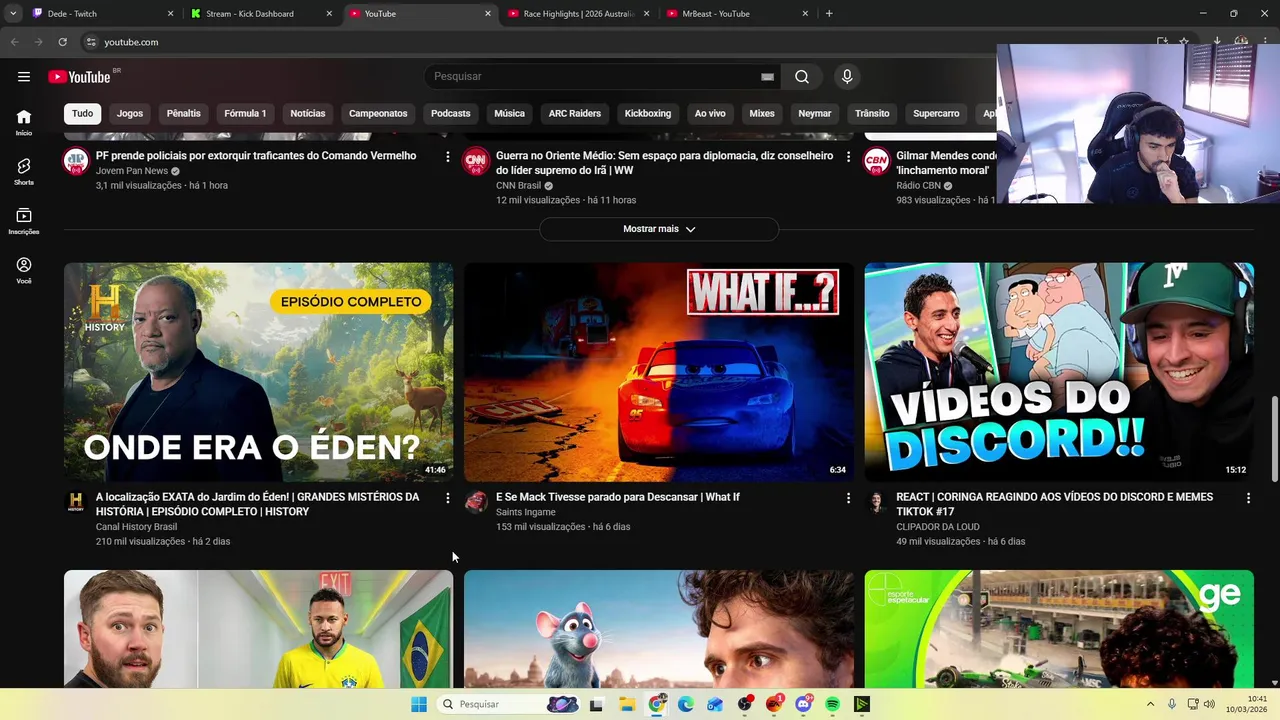
Task: Select the Tudo filter chip
Action: 83,114
